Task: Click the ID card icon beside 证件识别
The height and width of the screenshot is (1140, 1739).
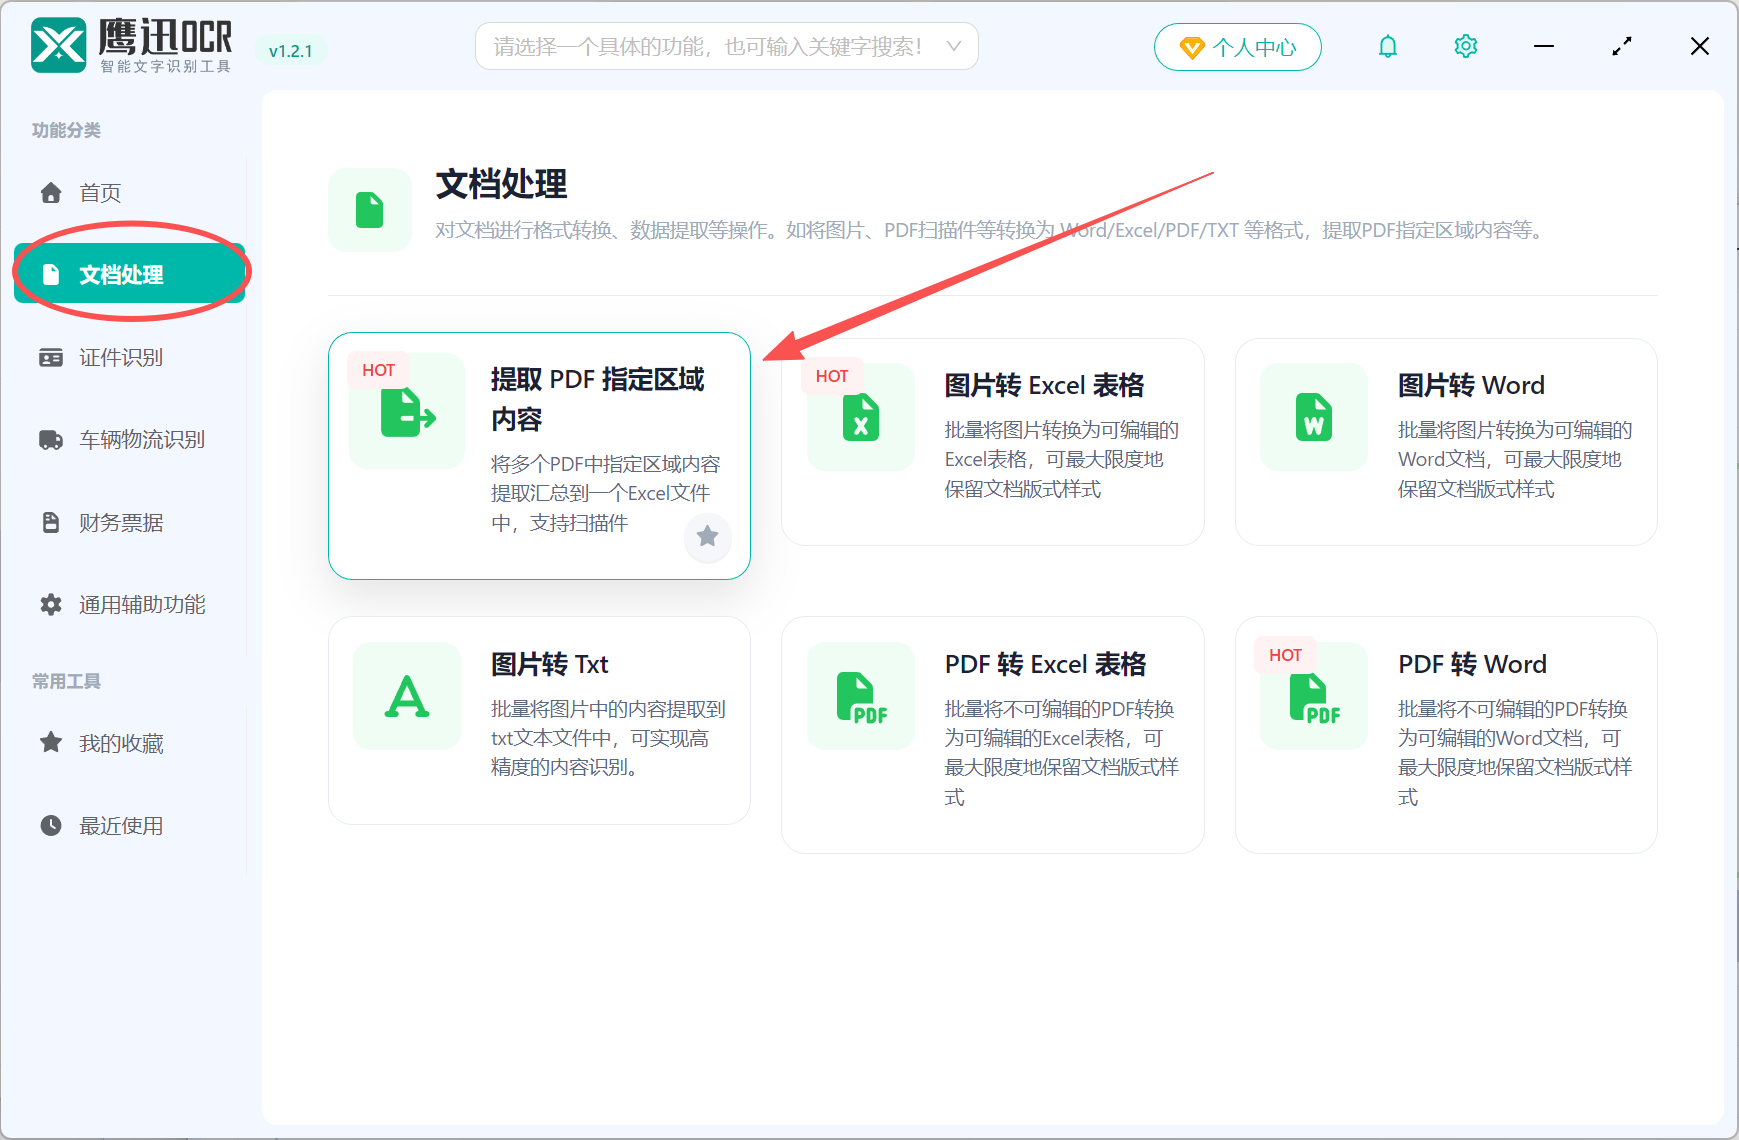Action: tap(51, 358)
